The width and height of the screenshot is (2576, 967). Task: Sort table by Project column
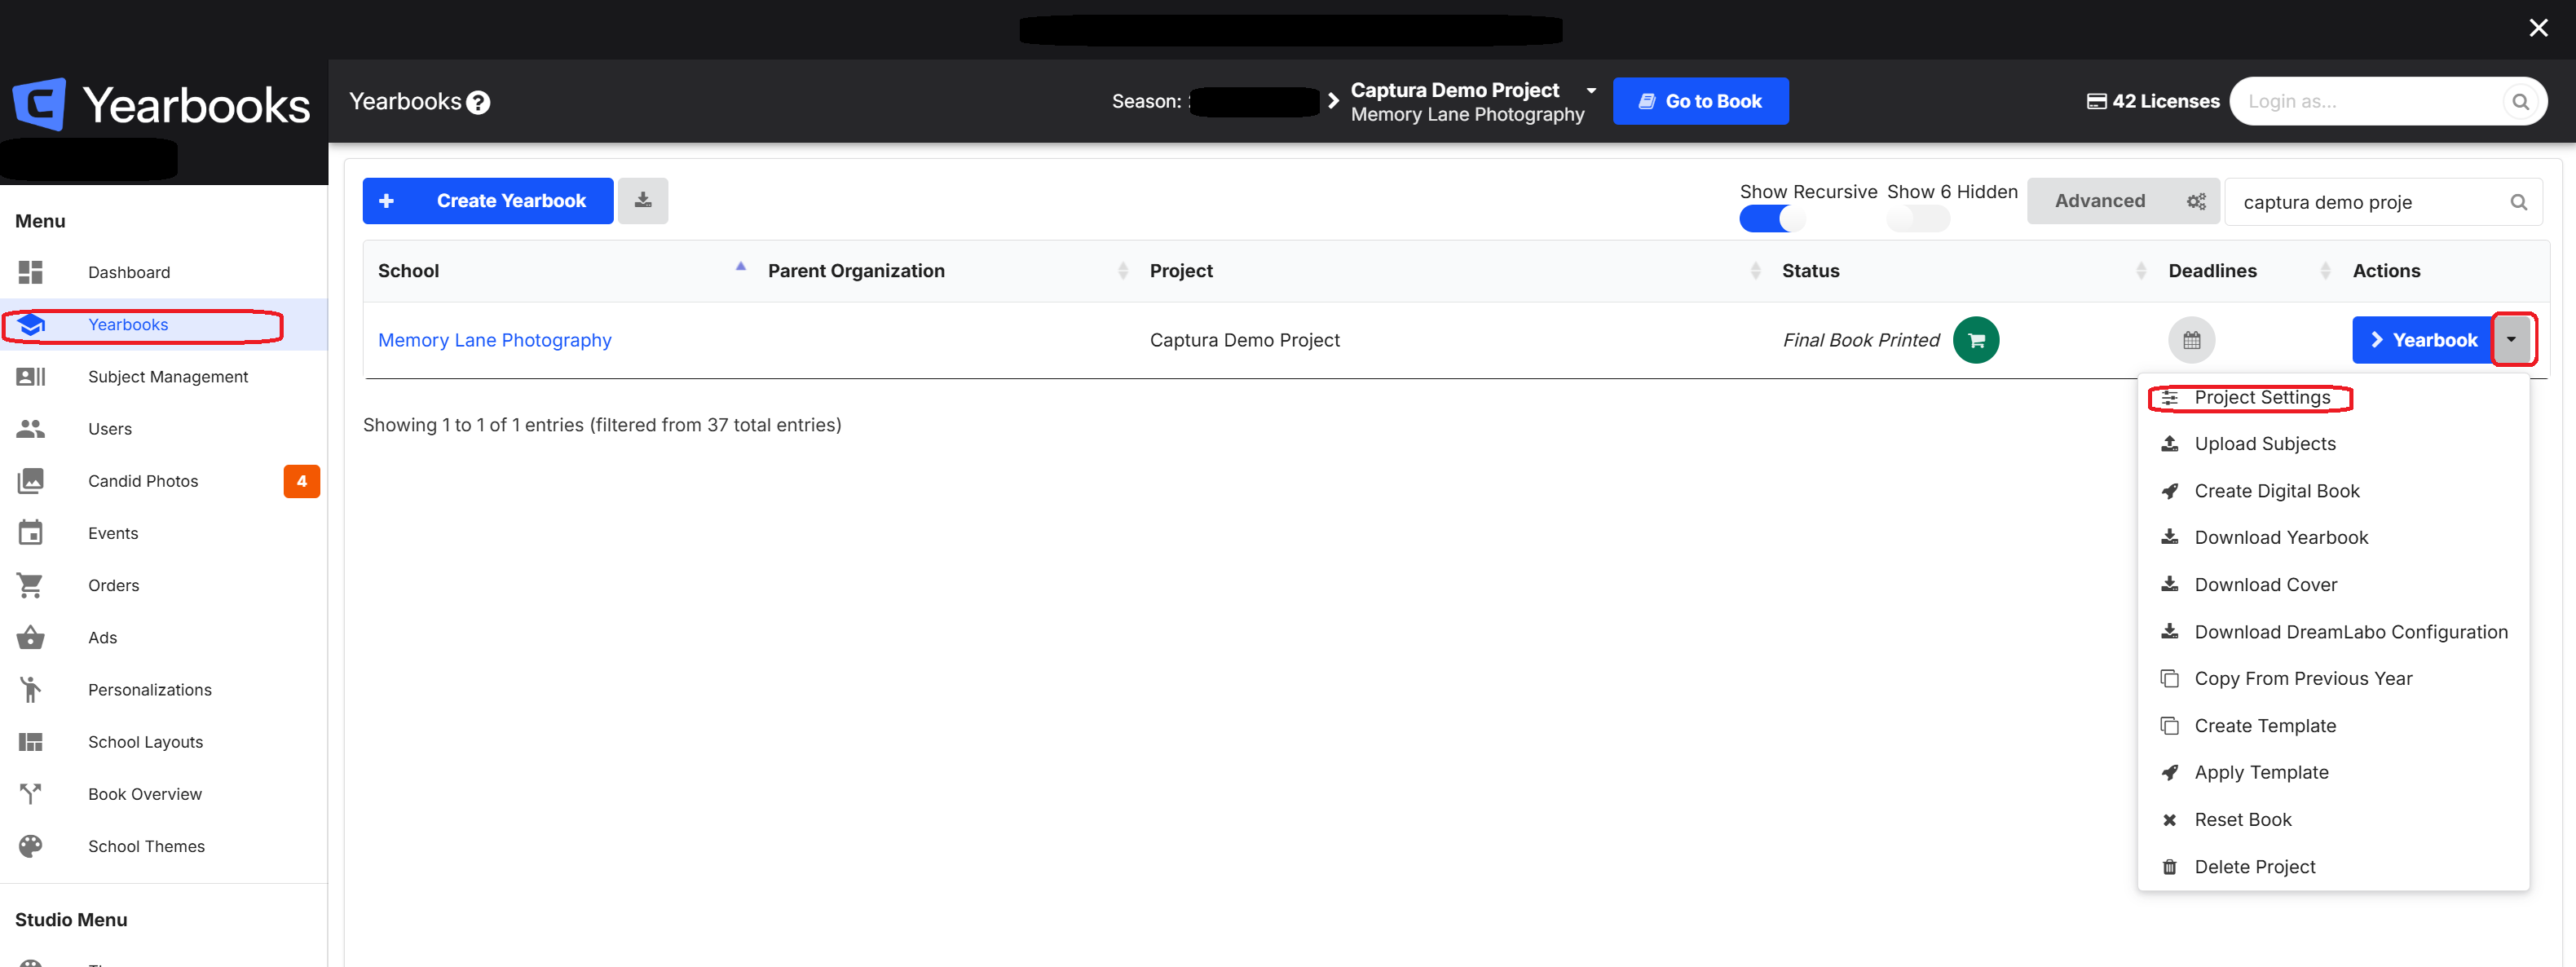coord(1452,271)
